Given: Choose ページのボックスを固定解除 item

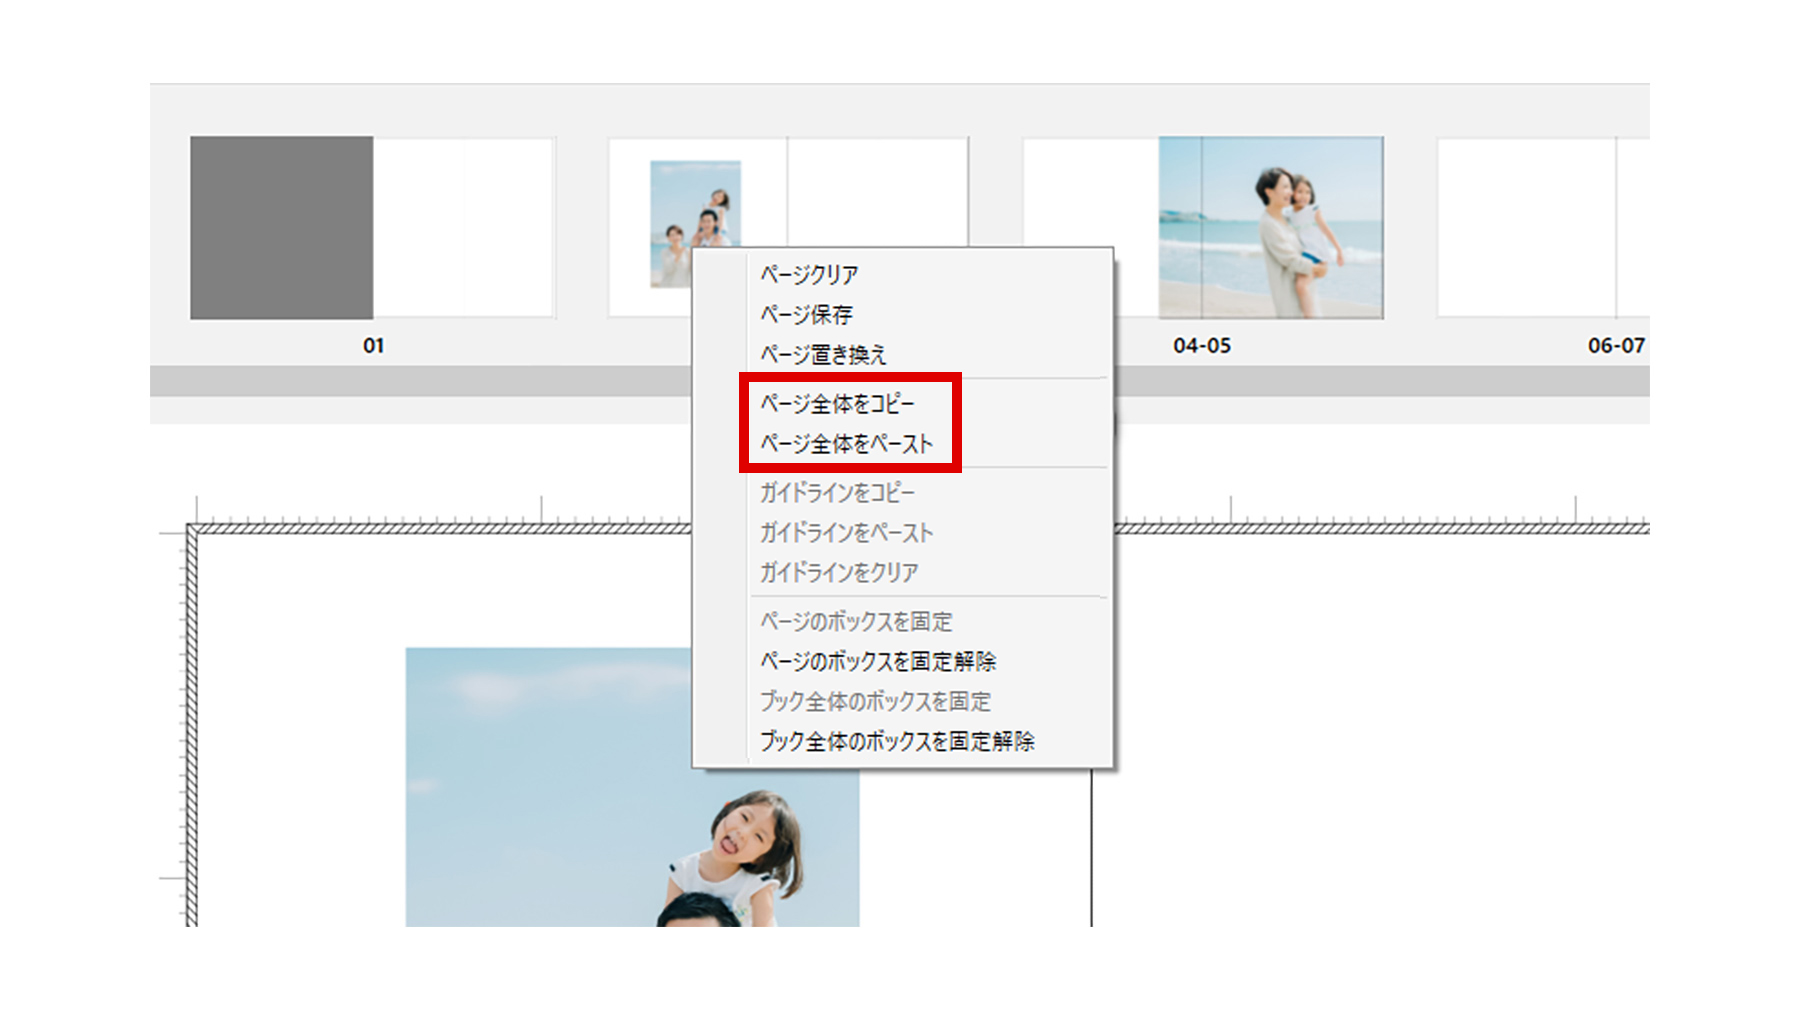Looking at the screenshot, I should (x=878, y=661).
